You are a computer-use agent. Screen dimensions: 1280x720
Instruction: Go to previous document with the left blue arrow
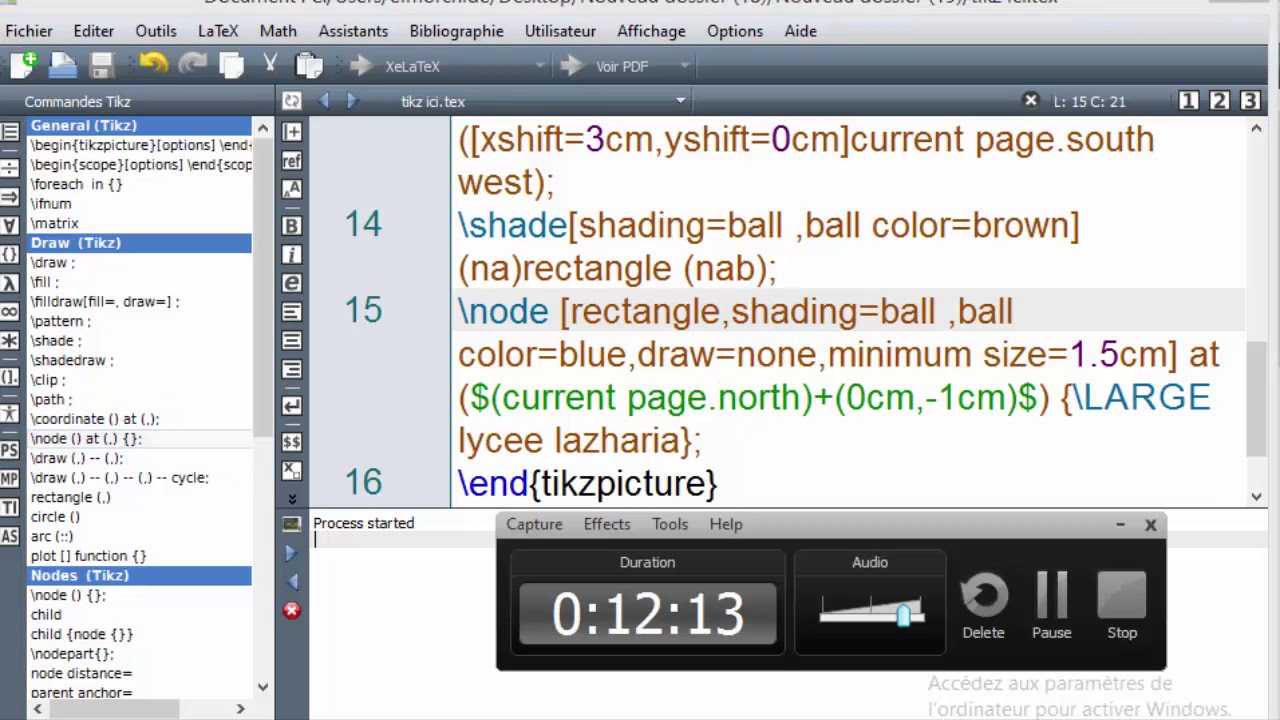[324, 100]
